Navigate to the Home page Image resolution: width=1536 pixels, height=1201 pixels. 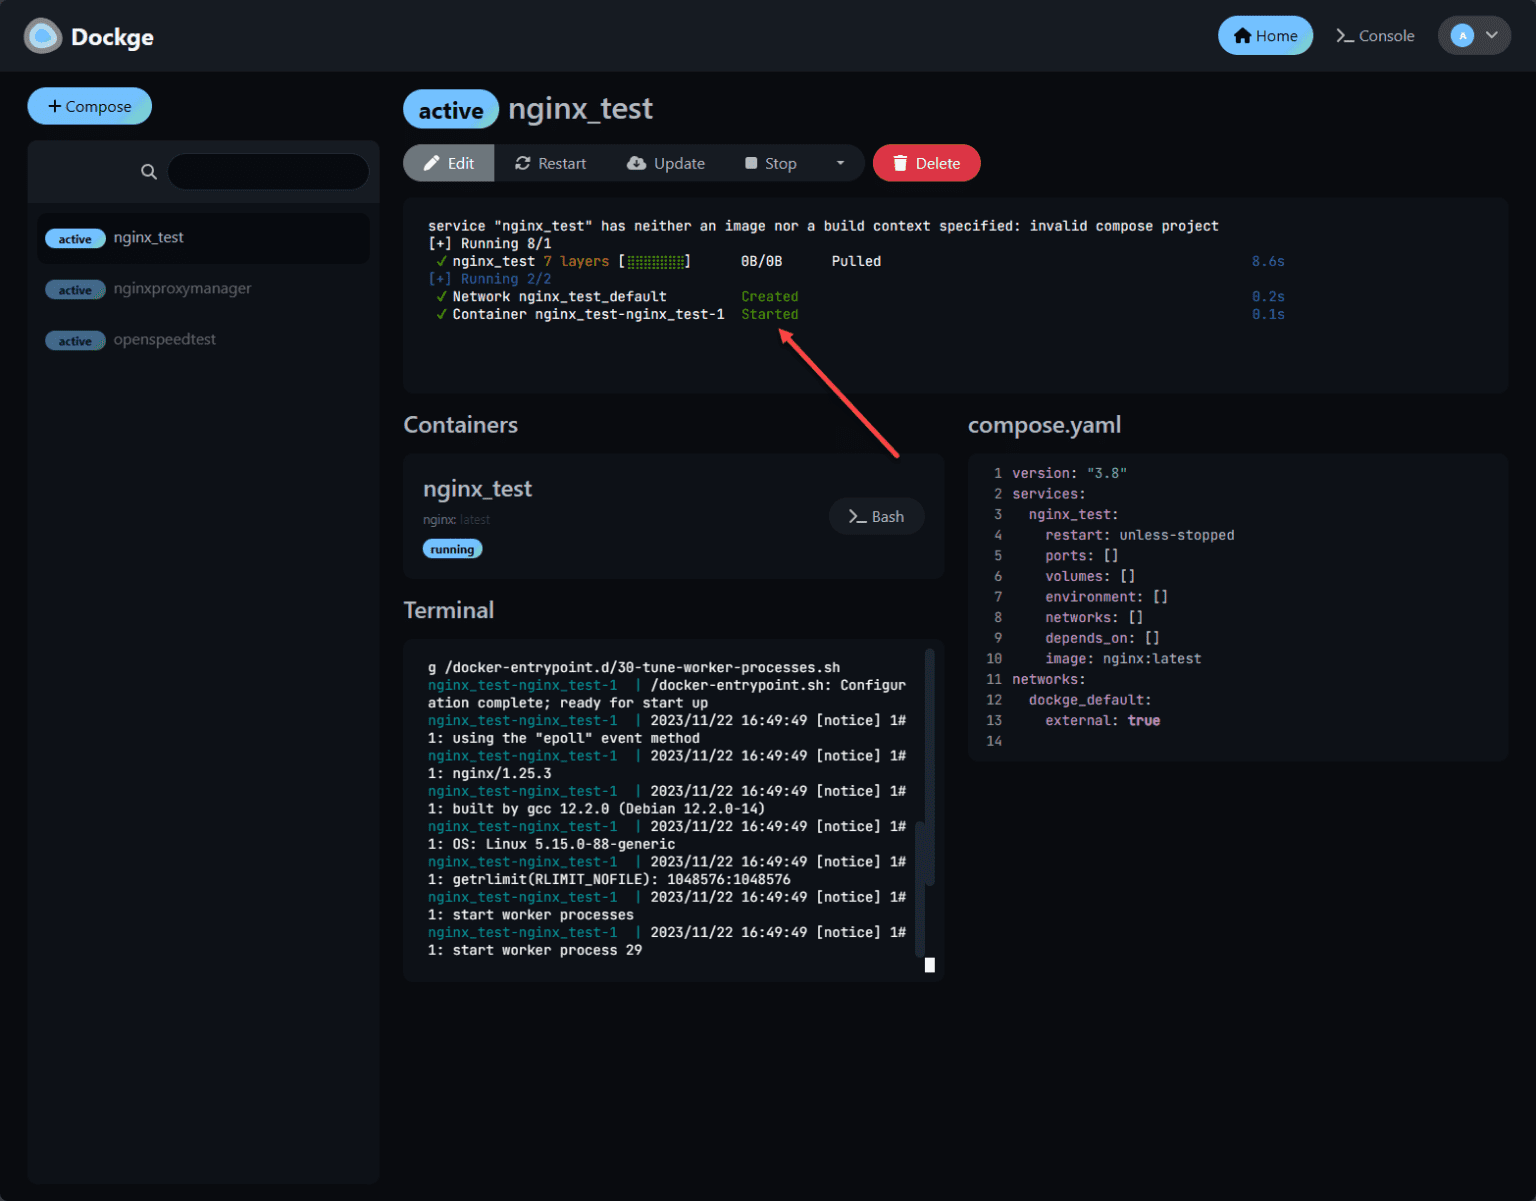[x=1265, y=35]
